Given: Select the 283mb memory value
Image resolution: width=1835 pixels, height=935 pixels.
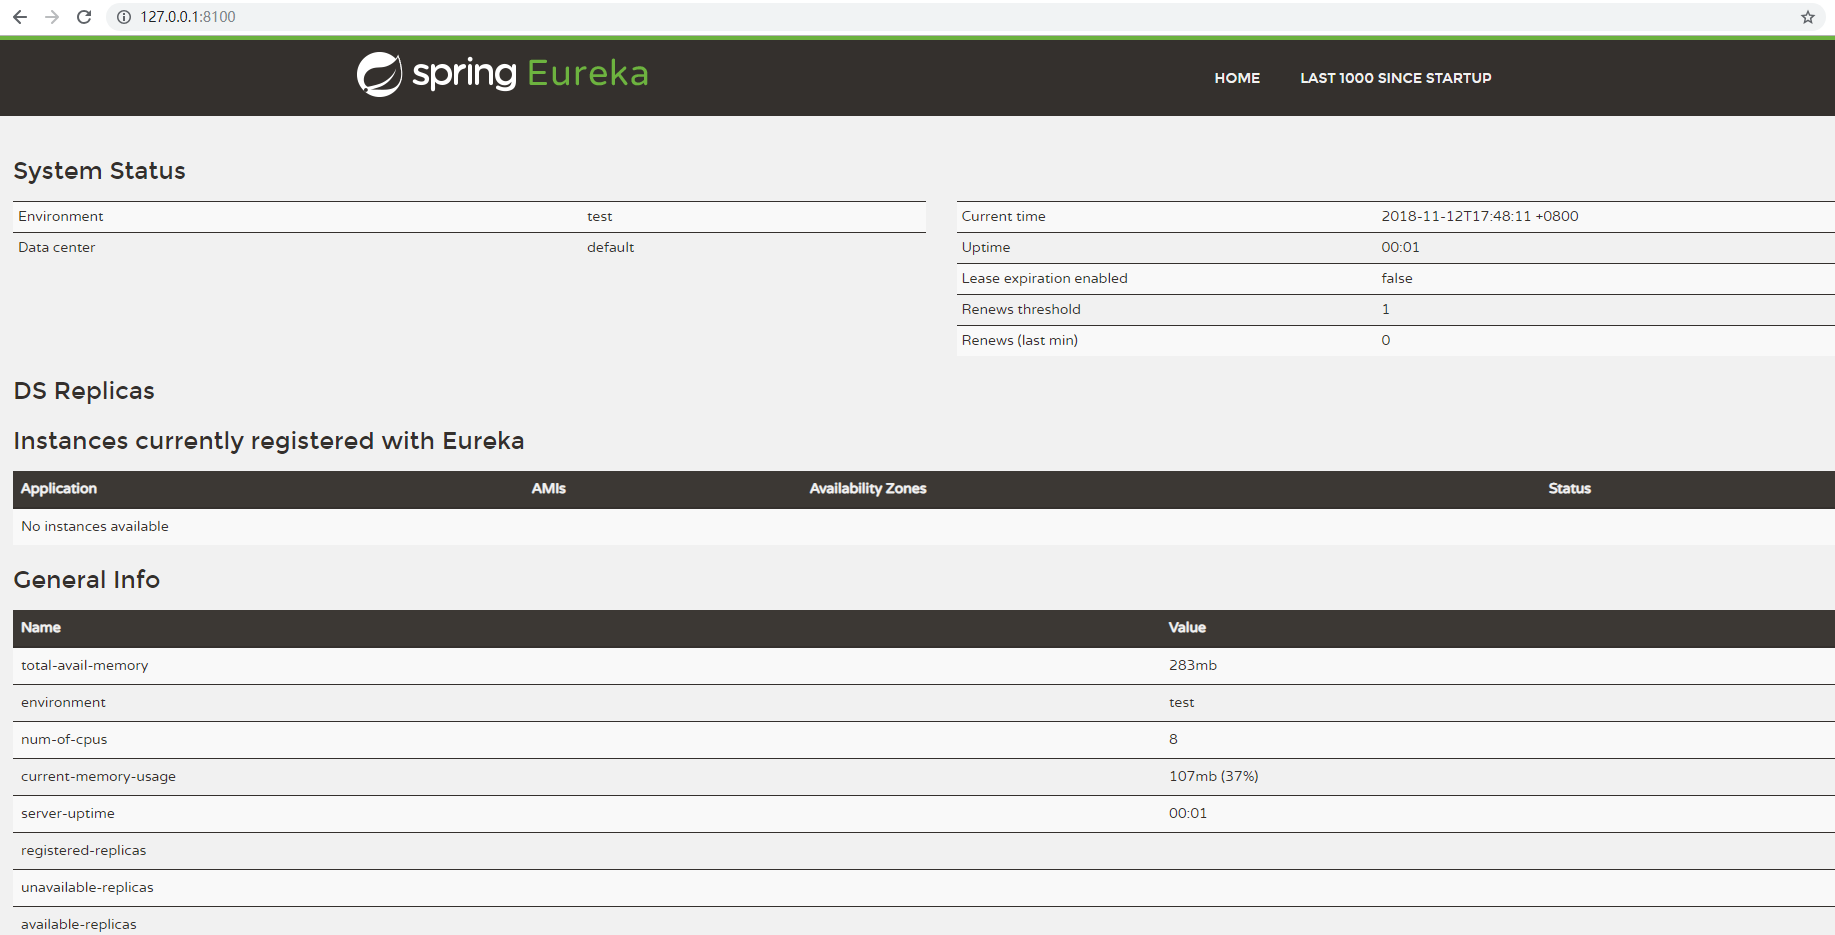Looking at the screenshot, I should (x=1193, y=665).
